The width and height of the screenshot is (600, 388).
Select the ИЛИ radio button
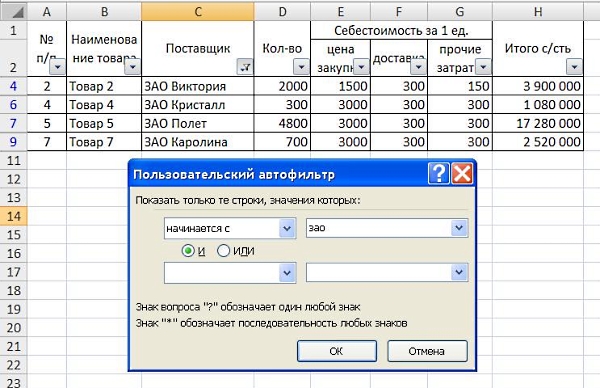[x=223, y=251]
